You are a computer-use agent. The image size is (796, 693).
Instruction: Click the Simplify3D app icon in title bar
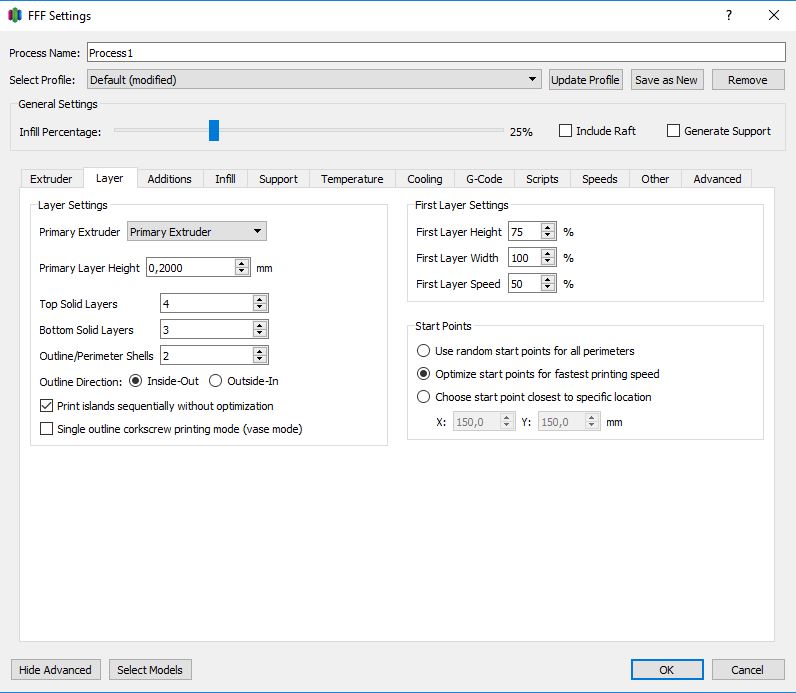click(x=15, y=15)
